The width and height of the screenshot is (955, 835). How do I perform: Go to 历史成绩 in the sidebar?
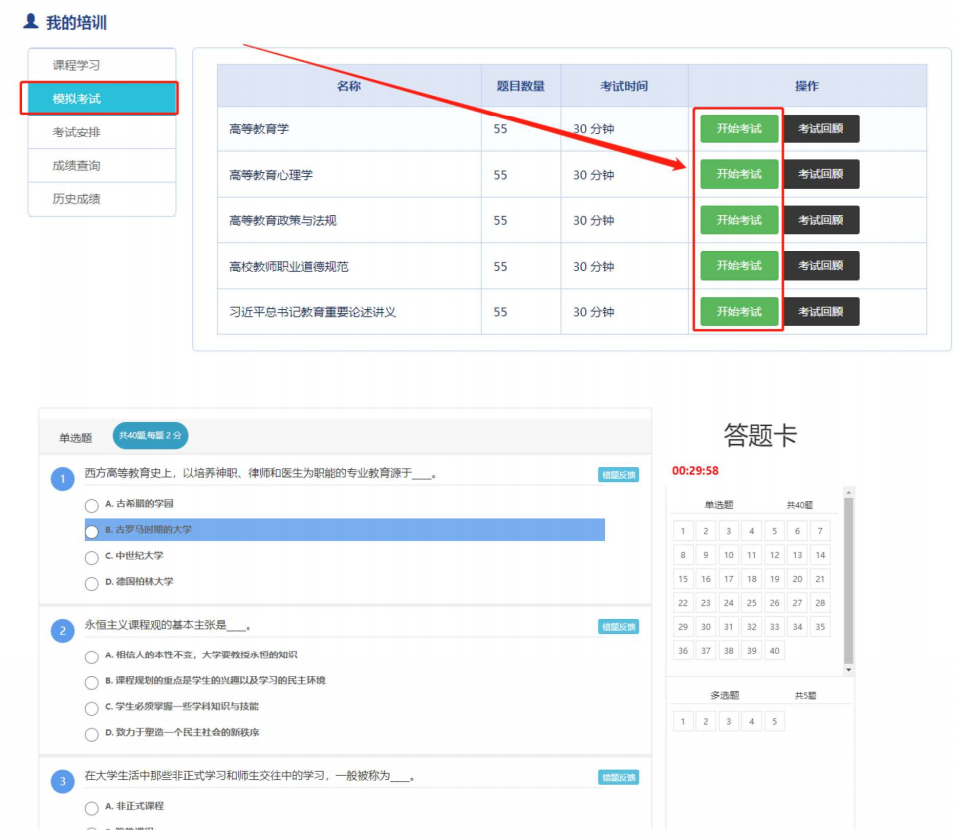[x=76, y=199]
